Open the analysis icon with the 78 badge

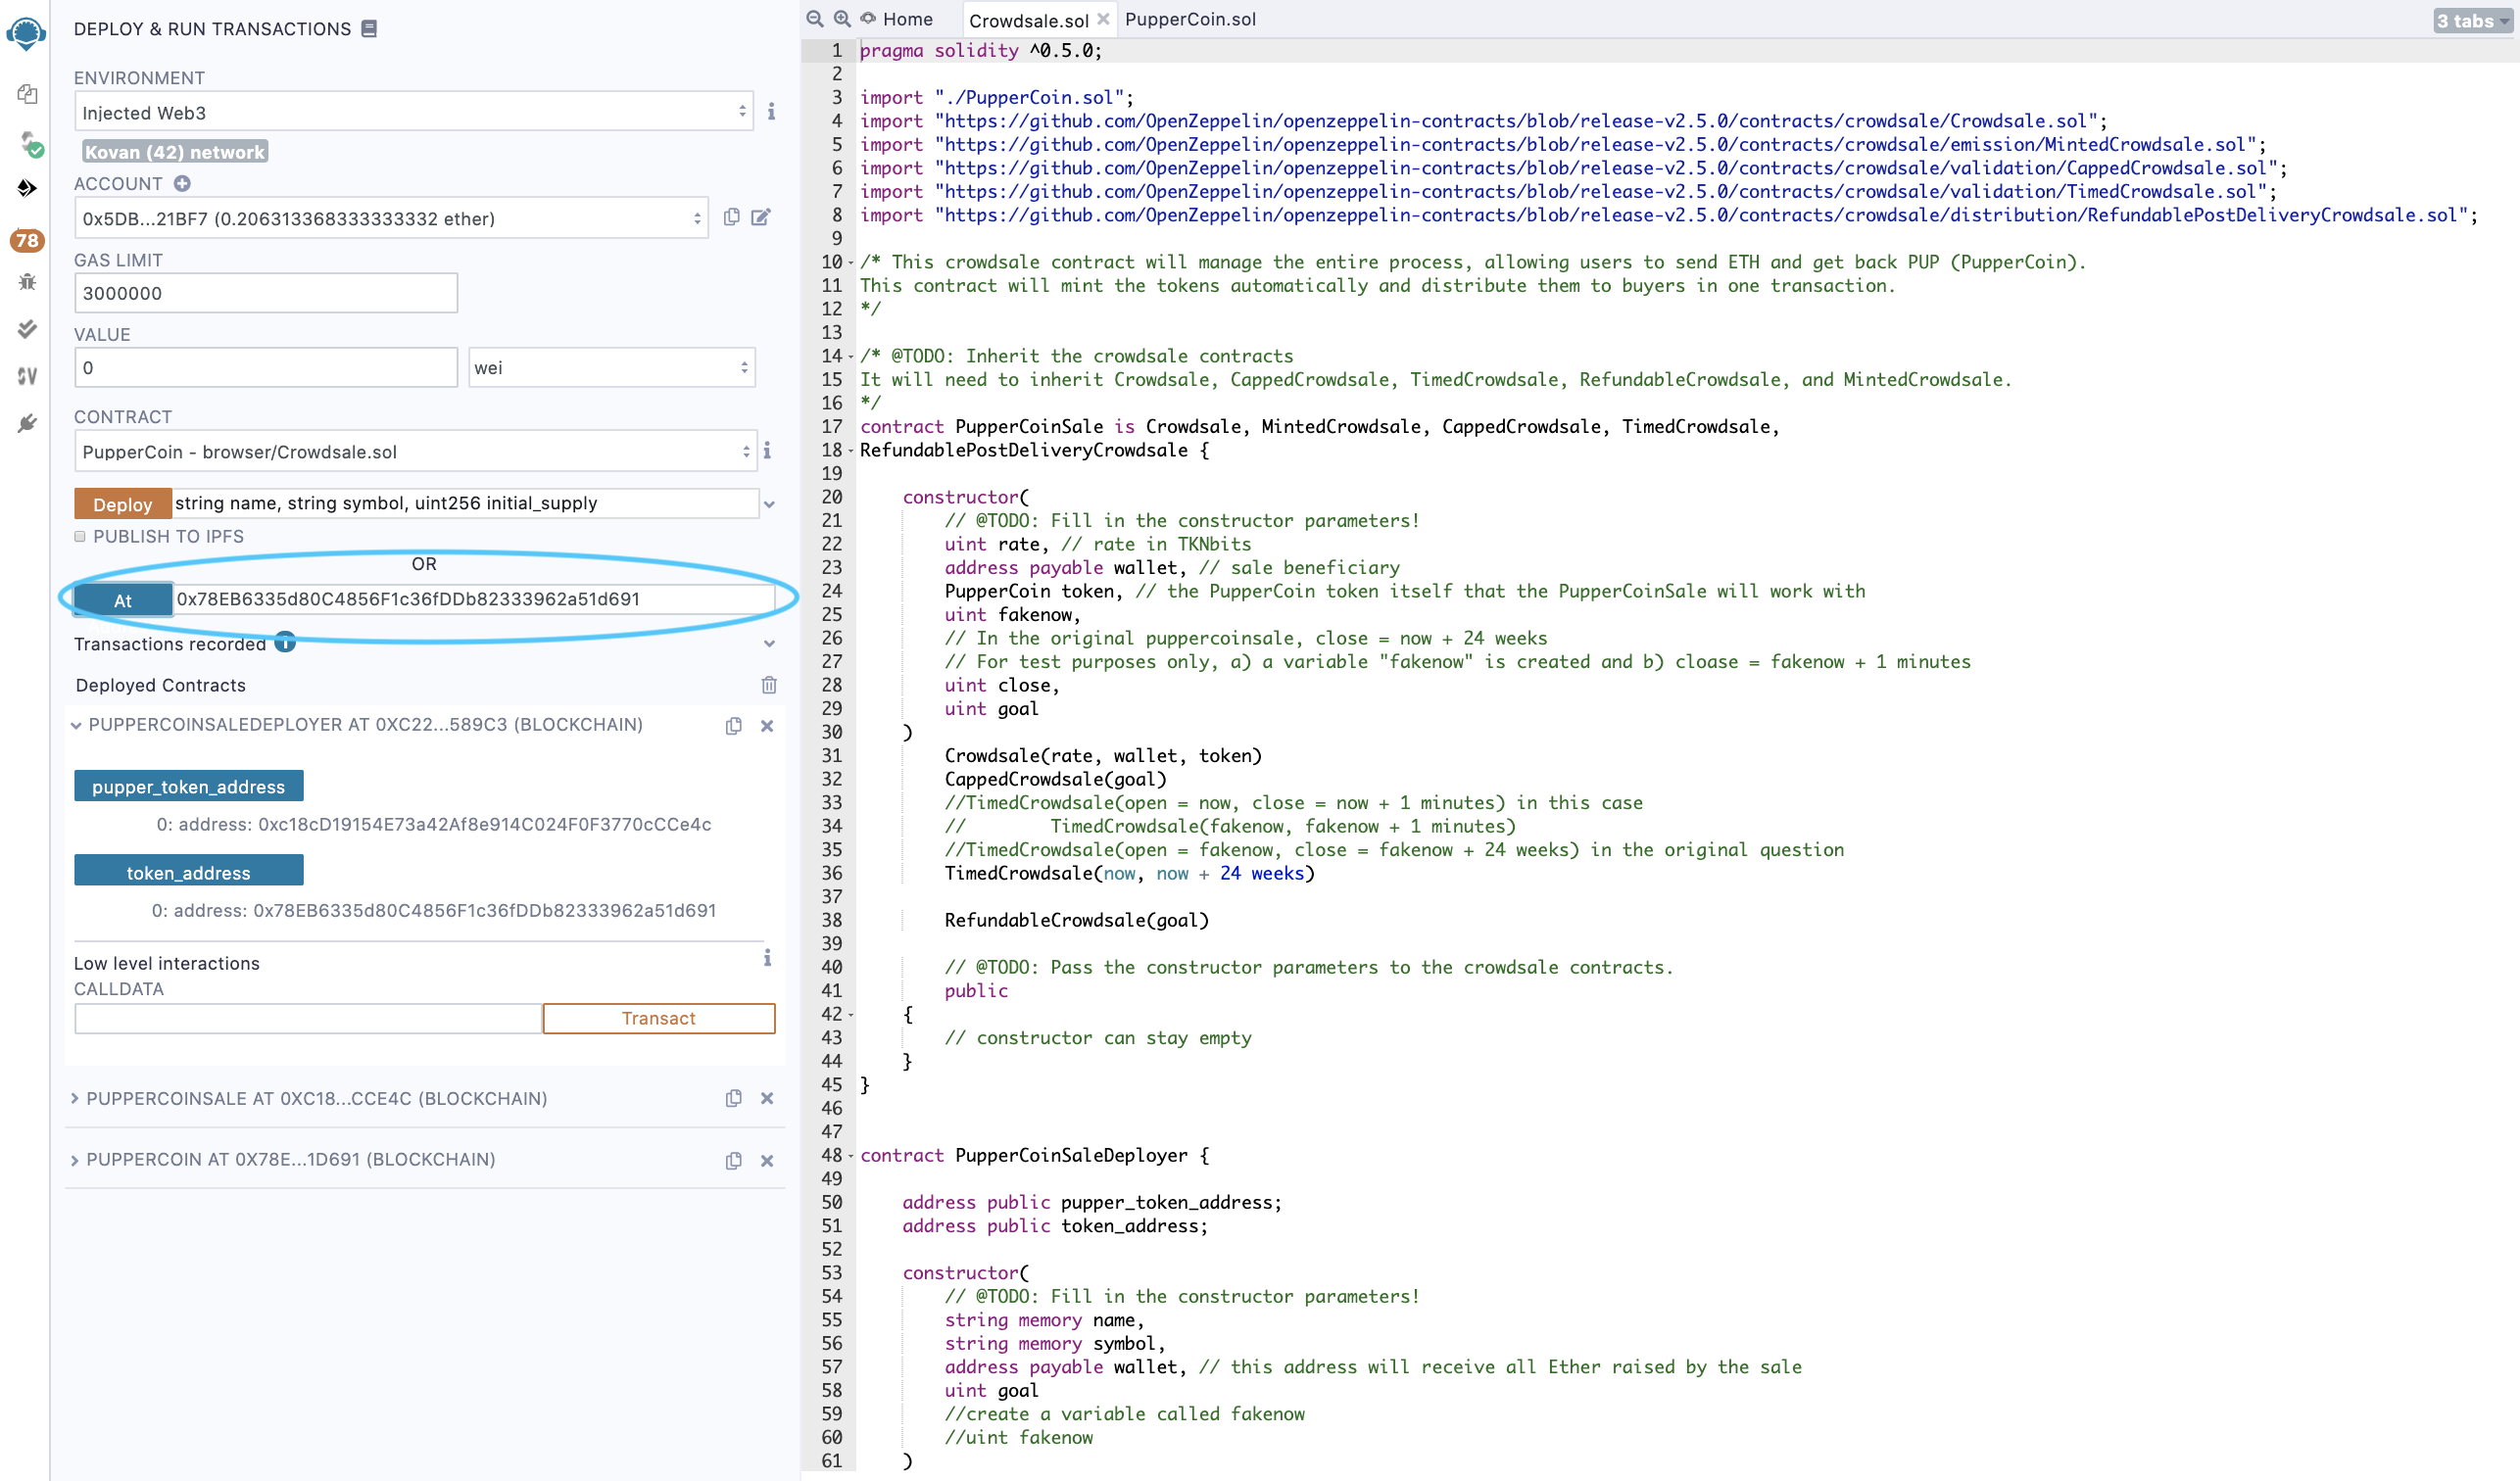(x=27, y=240)
